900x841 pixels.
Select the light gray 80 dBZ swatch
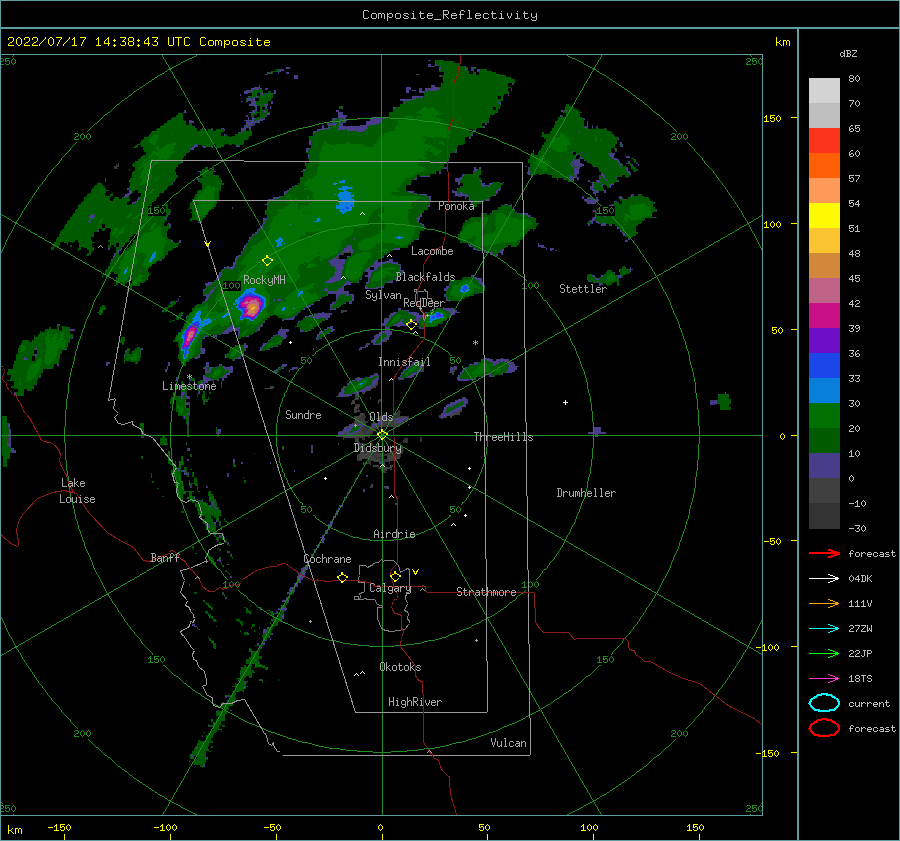[x=824, y=91]
